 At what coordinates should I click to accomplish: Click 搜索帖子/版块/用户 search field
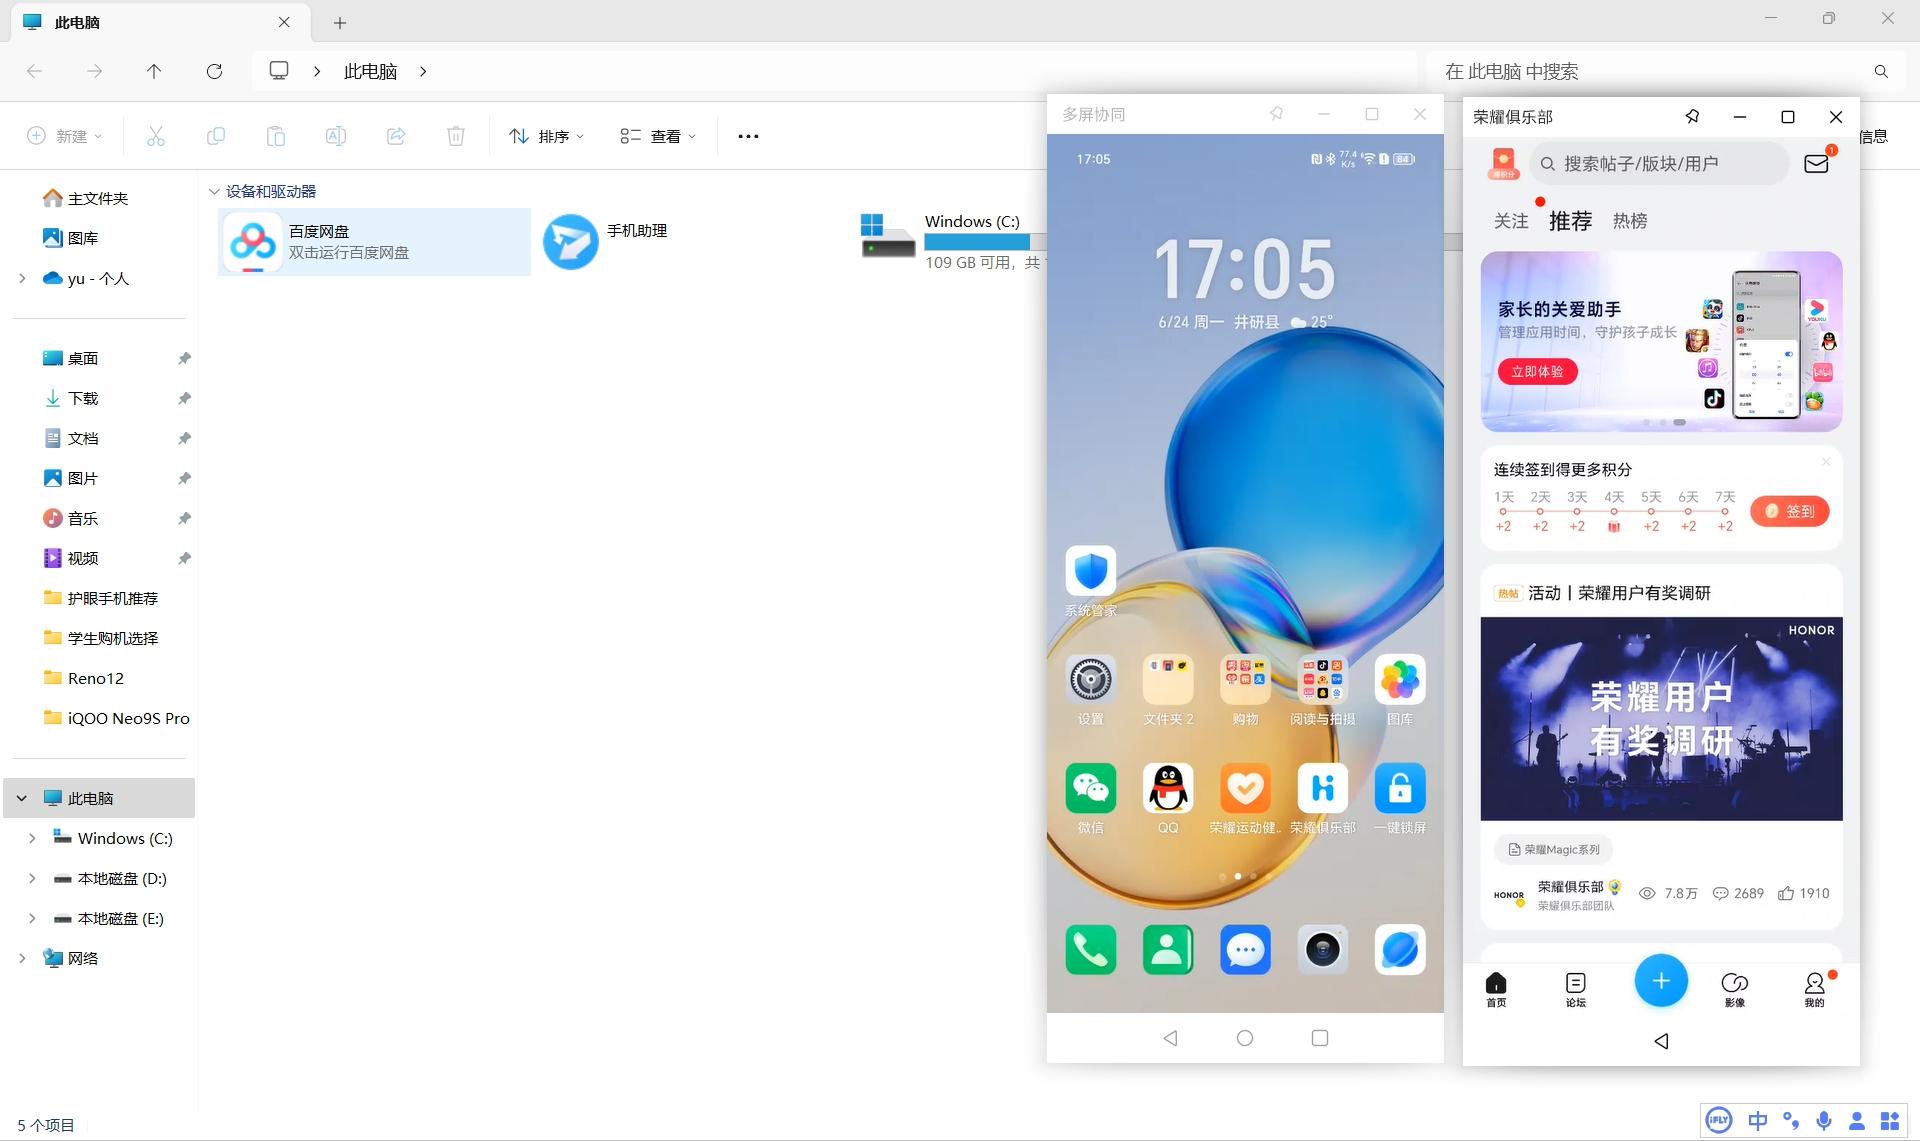click(x=1660, y=163)
